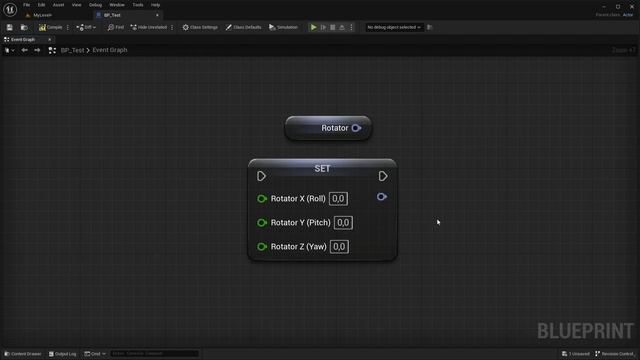Open Hide Unrelated options menu
The width and height of the screenshot is (640, 360).
[172, 27]
